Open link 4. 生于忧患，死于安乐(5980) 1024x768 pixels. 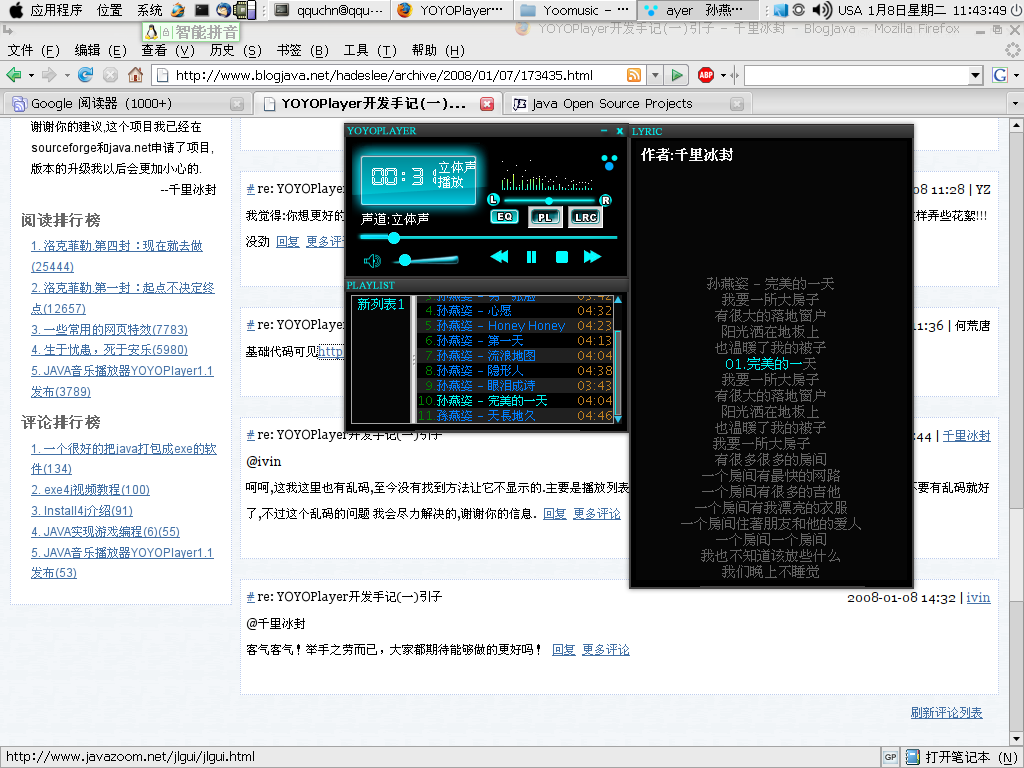click(109, 350)
